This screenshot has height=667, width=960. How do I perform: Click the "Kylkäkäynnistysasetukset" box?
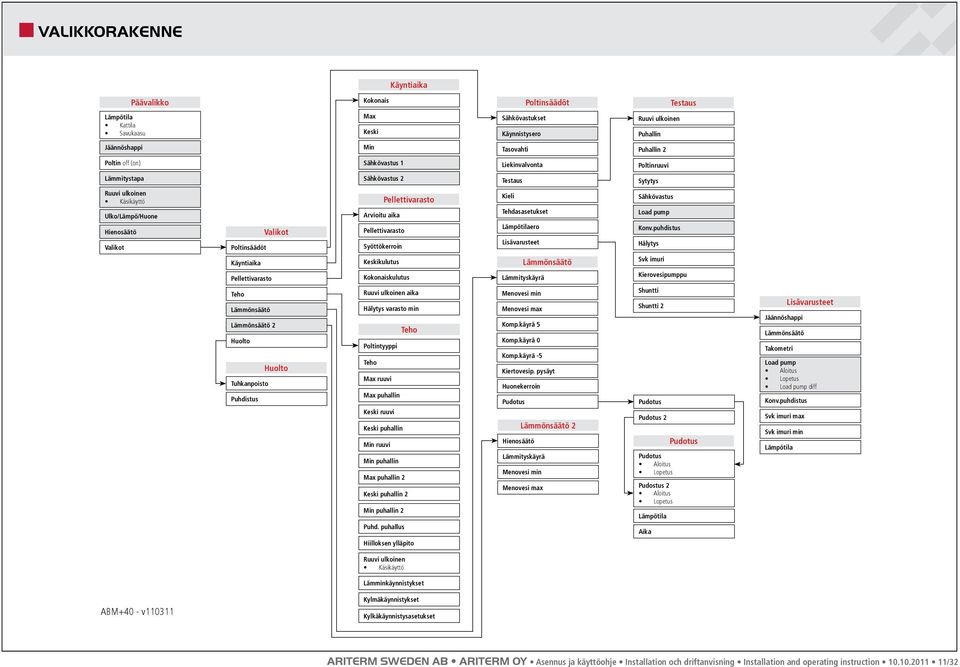409,616
